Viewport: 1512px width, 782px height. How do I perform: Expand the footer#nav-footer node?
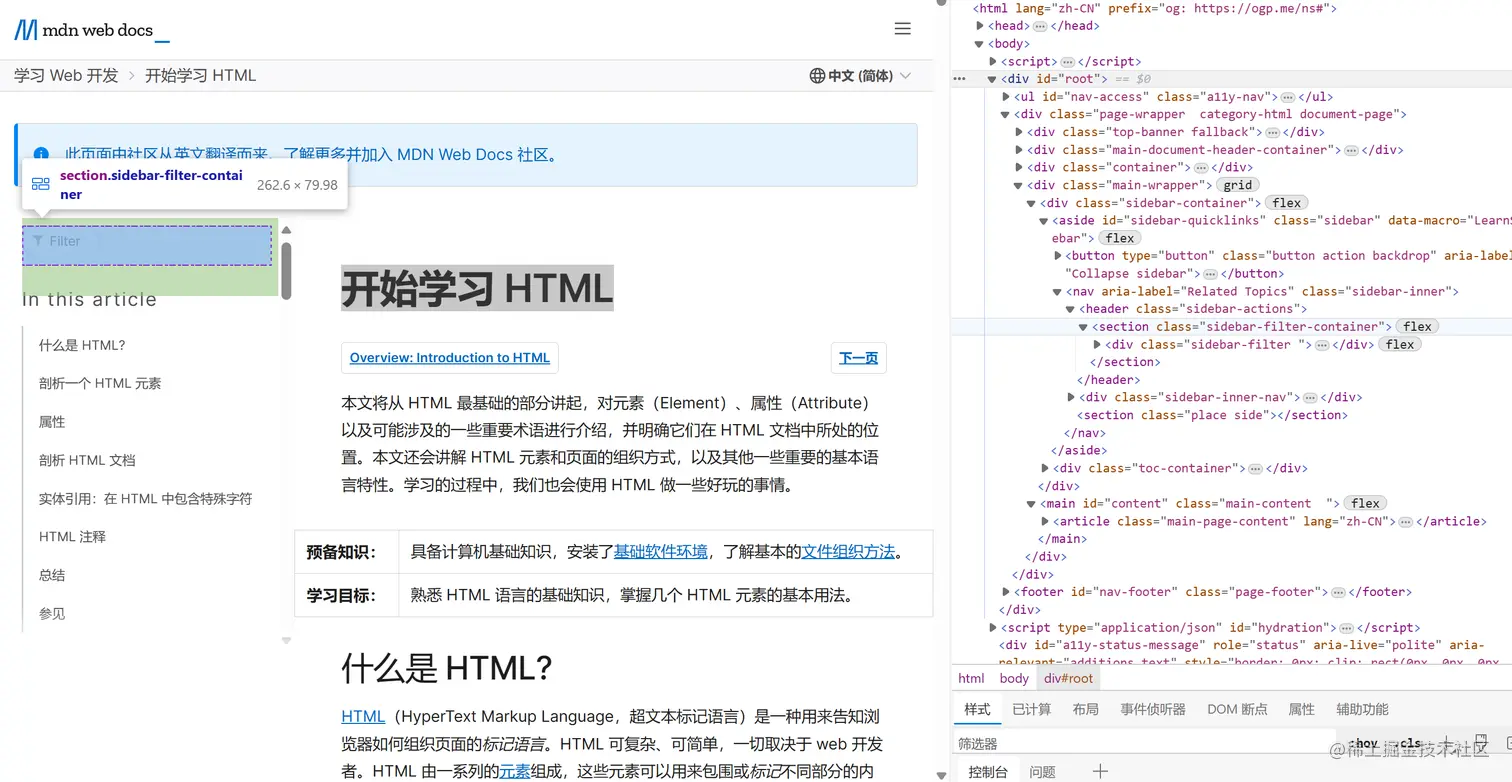coord(1006,592)
